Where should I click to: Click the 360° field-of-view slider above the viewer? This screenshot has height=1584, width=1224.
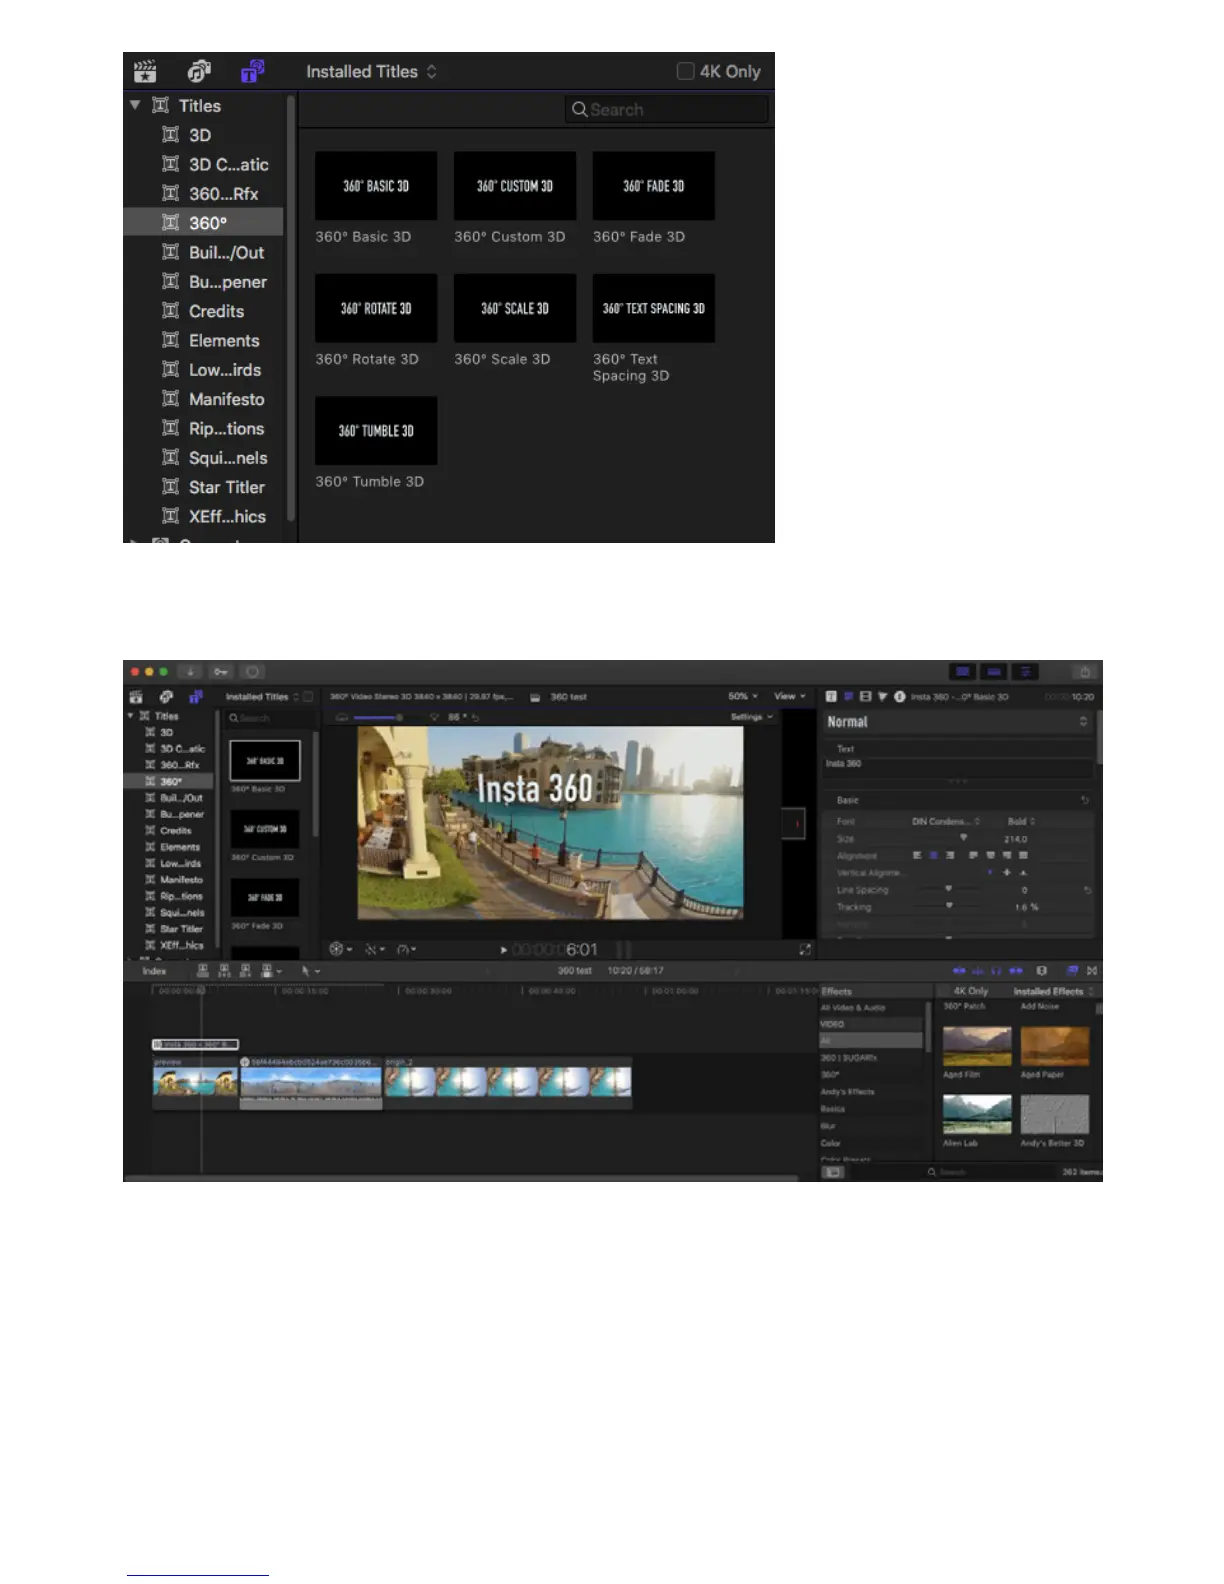(378, 717)
